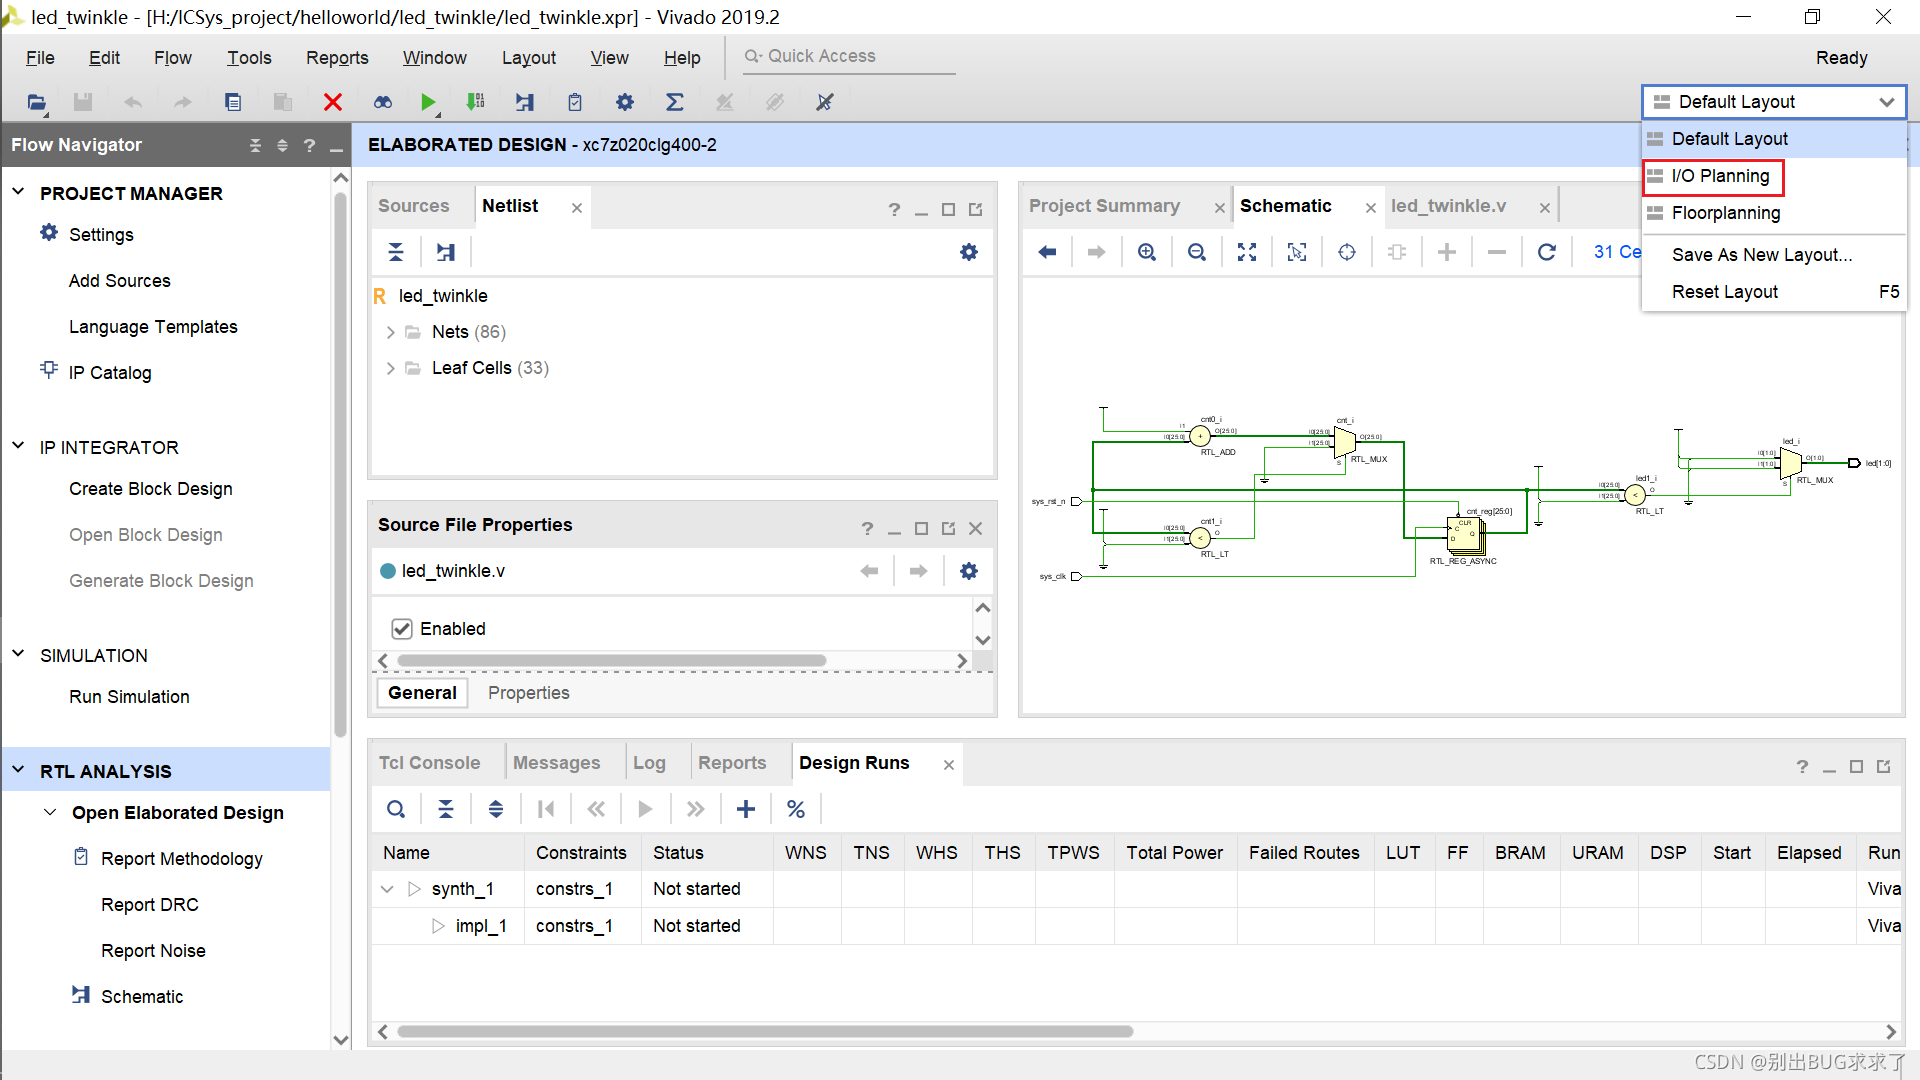Choose I/O Planning from the layout menu
The width and height of the screenshot is (1920, 1080).
1720,176
